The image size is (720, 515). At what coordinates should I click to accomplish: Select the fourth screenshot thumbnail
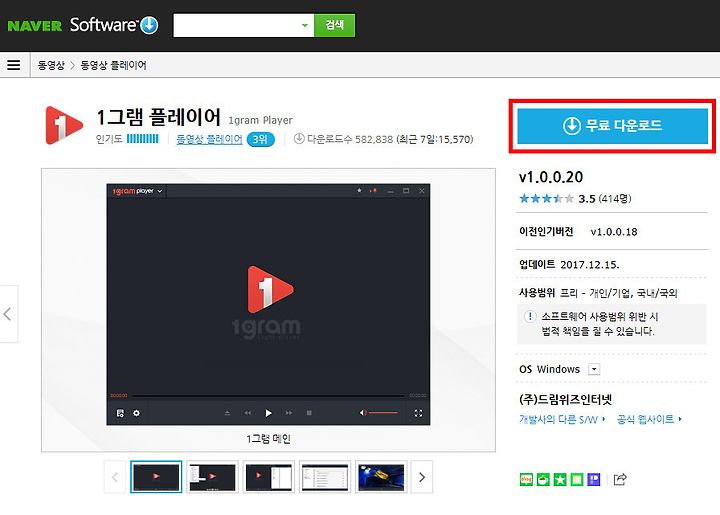click(x=325, y=477)
